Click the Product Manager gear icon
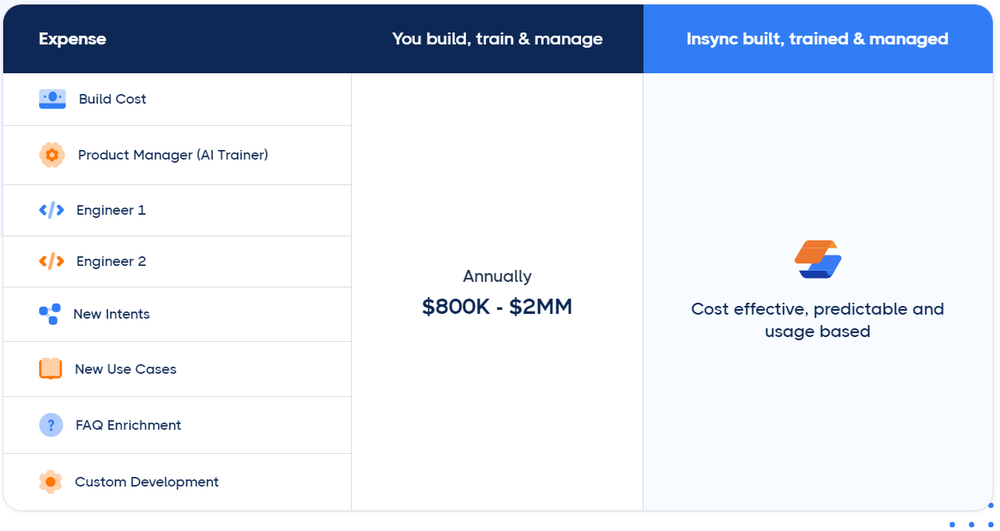Viewport: 1000px width, 531px height. pyautogui.click(x=52, y=155)
